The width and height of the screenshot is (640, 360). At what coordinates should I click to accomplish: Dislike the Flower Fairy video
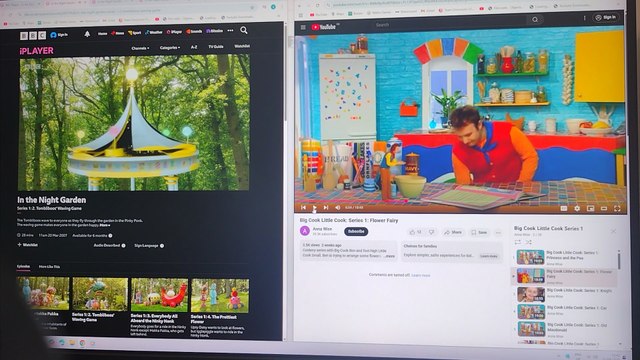coord(431,232)
